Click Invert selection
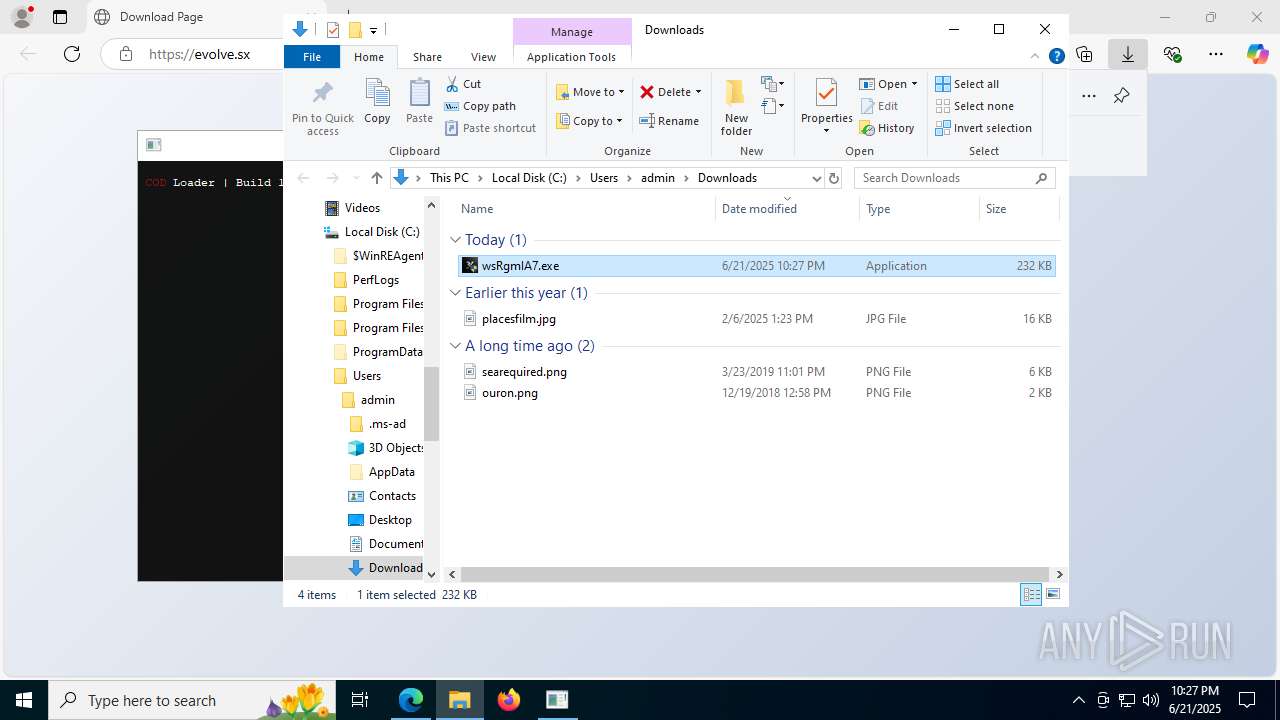The width and height of the screenshot is (1280, 720). point(983,128)
